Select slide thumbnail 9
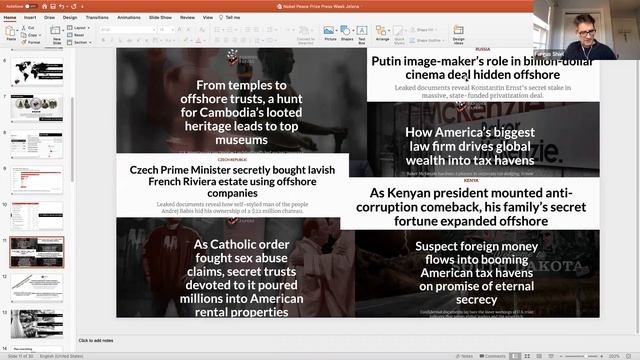Screen dimensions: 640x360 click(x=37, y=180)
